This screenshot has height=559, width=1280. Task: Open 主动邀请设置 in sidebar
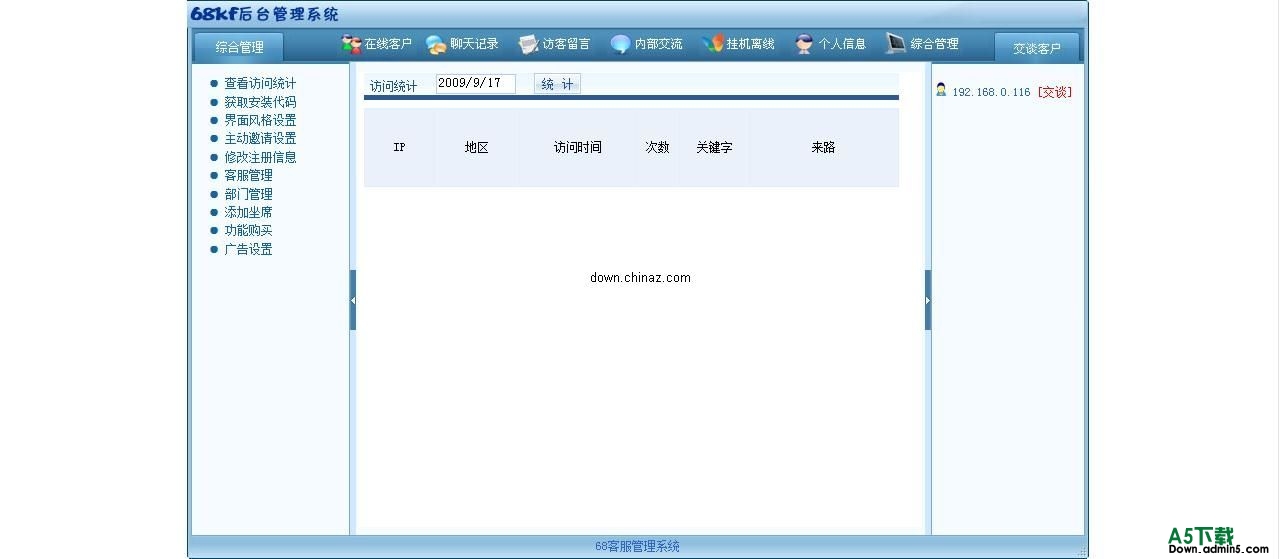tap(260, 139)
